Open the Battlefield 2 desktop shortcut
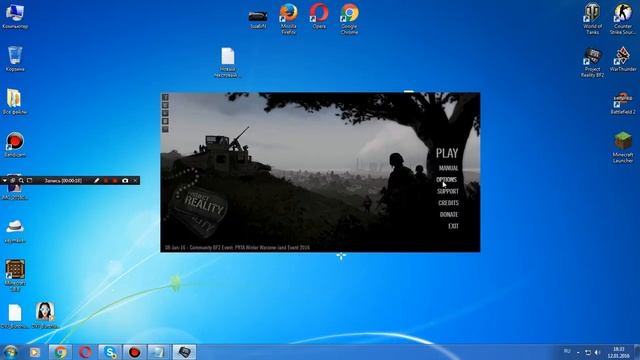Screen dimensions: 640x360 [623, 103]
